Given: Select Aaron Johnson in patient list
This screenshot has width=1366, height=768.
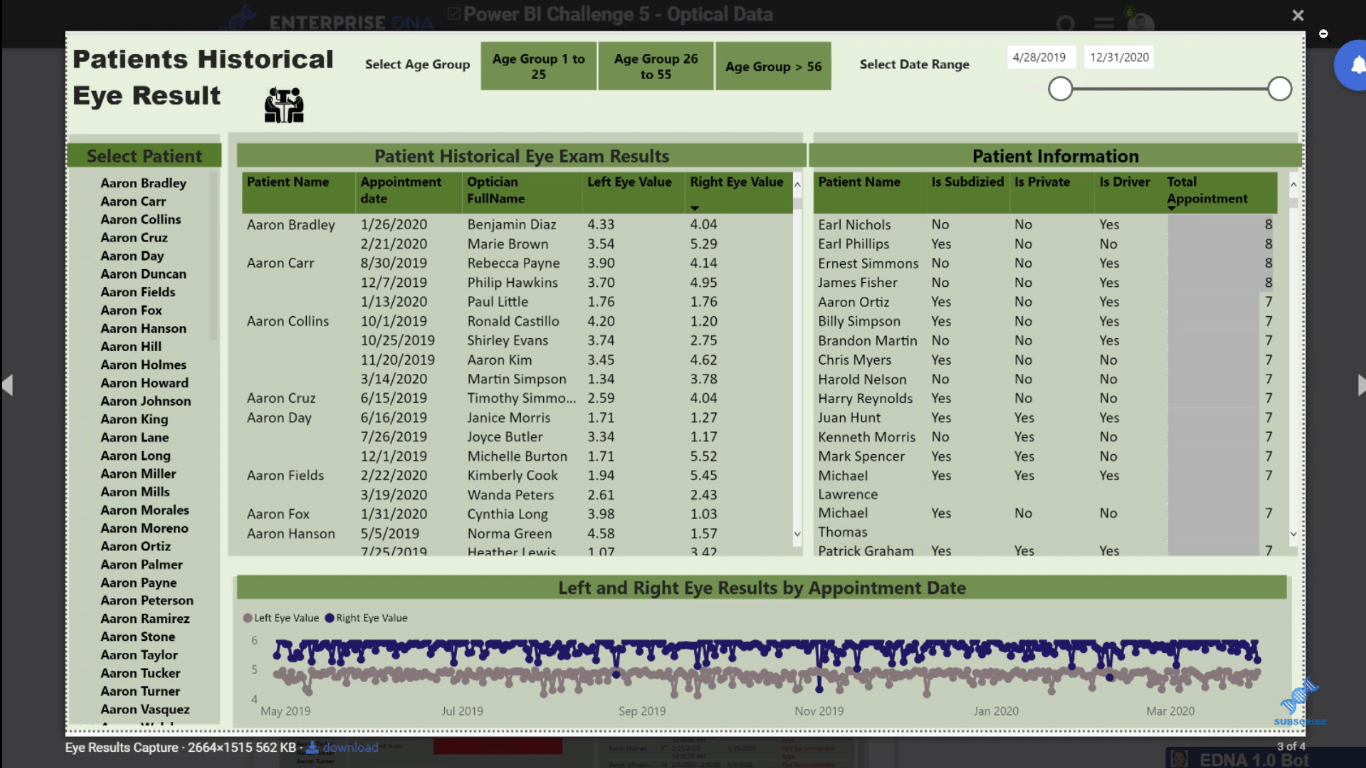Looking at the screenshot, I should 146,401.
